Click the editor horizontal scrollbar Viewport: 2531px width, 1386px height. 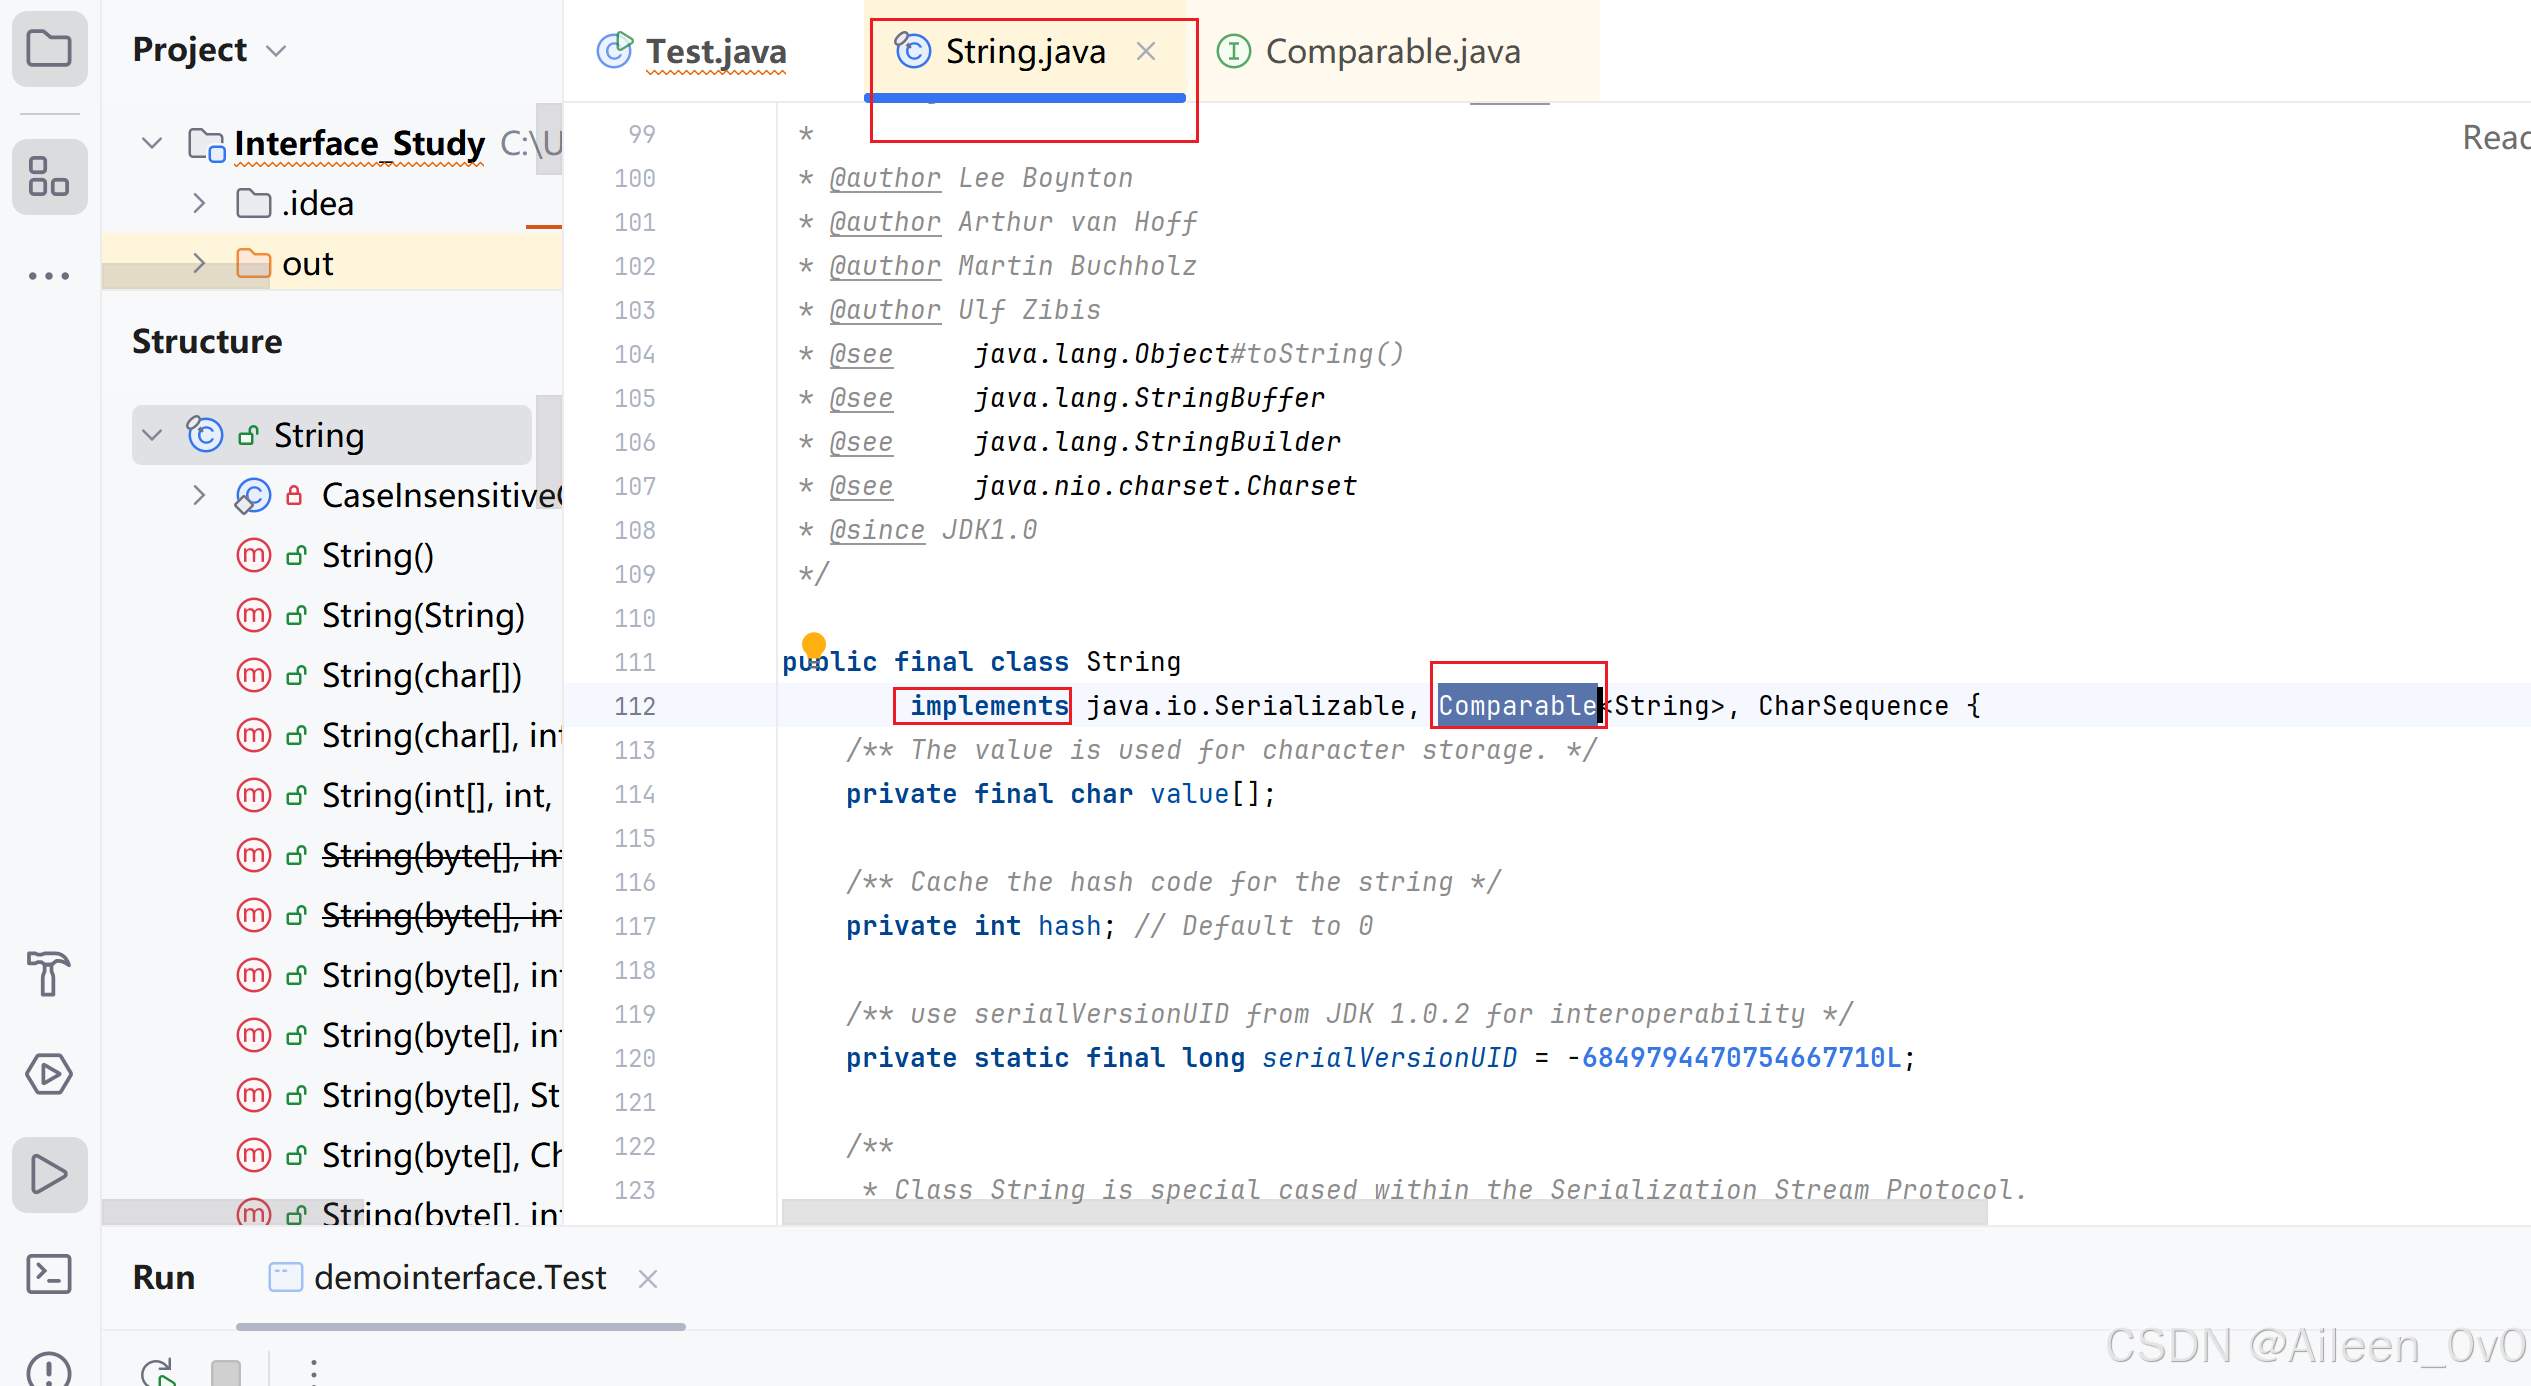pos(1384,1212)
